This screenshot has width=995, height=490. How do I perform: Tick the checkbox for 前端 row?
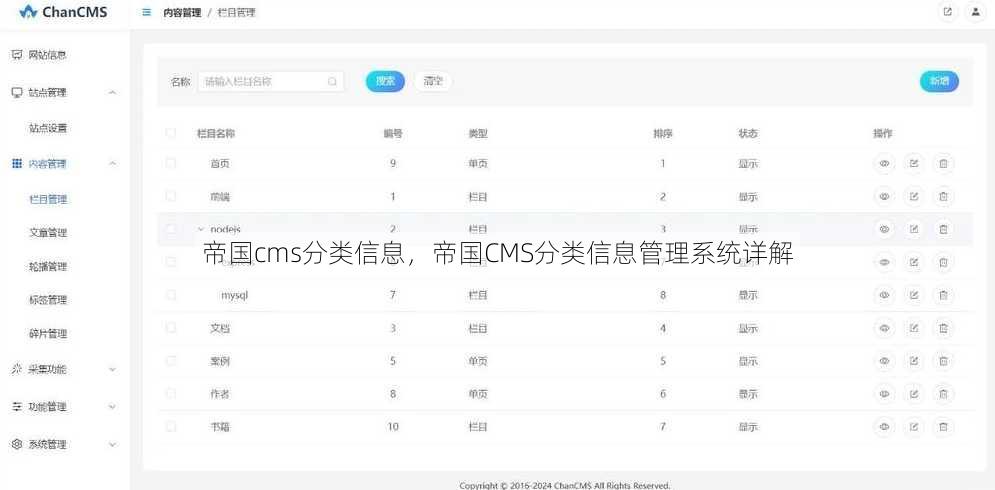click(x=170, y=196)
